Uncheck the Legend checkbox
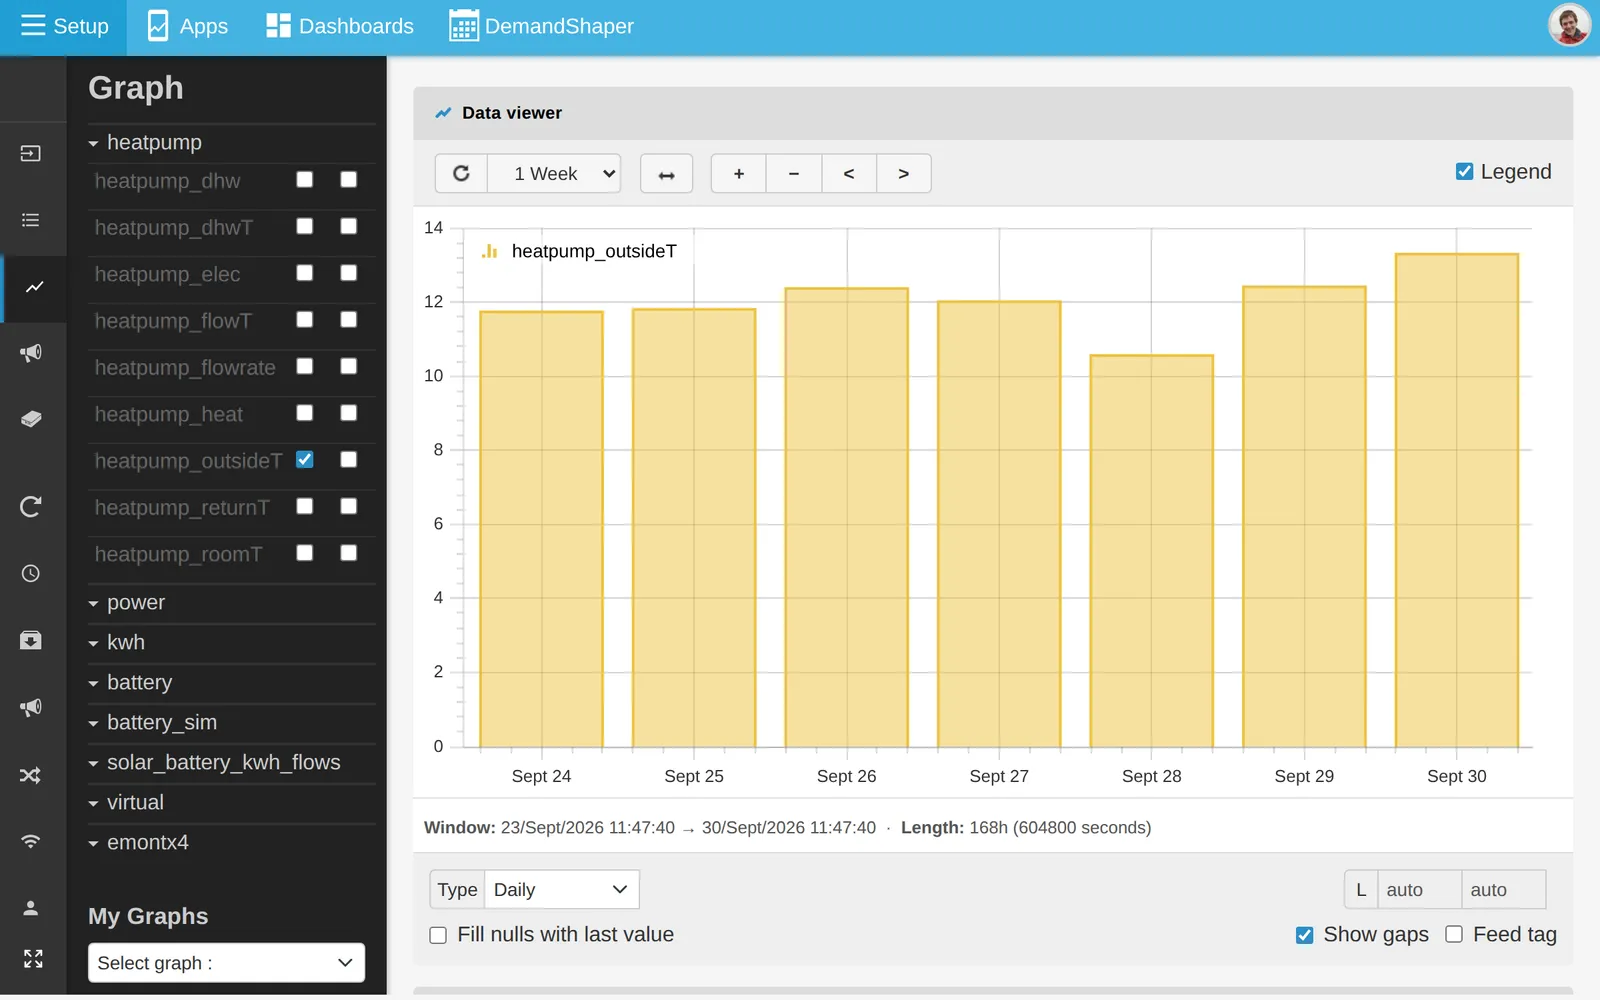This screenshot has width=1600, height=1000. point(1464,172)
